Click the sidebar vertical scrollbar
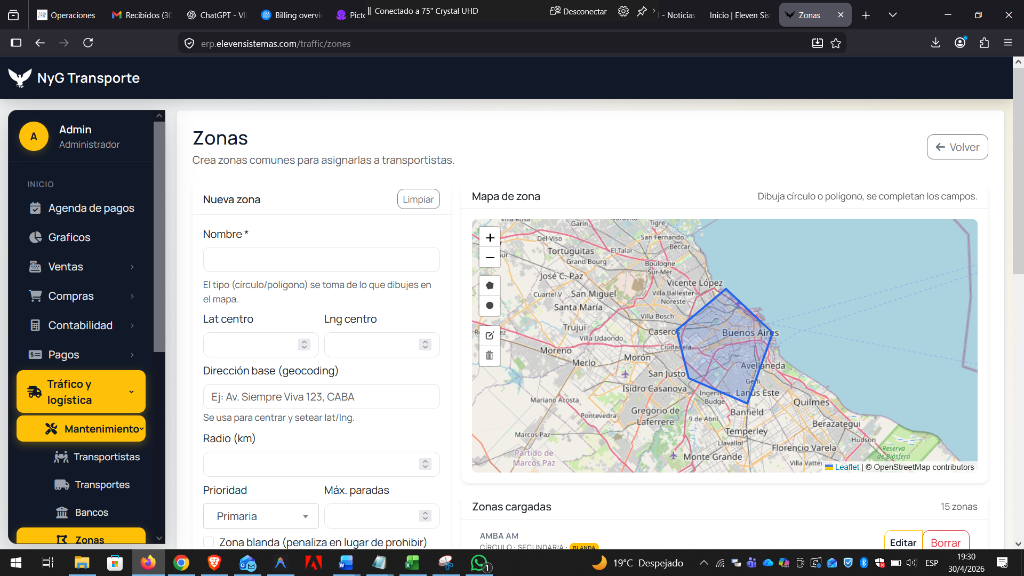 [x=159, y=235]
